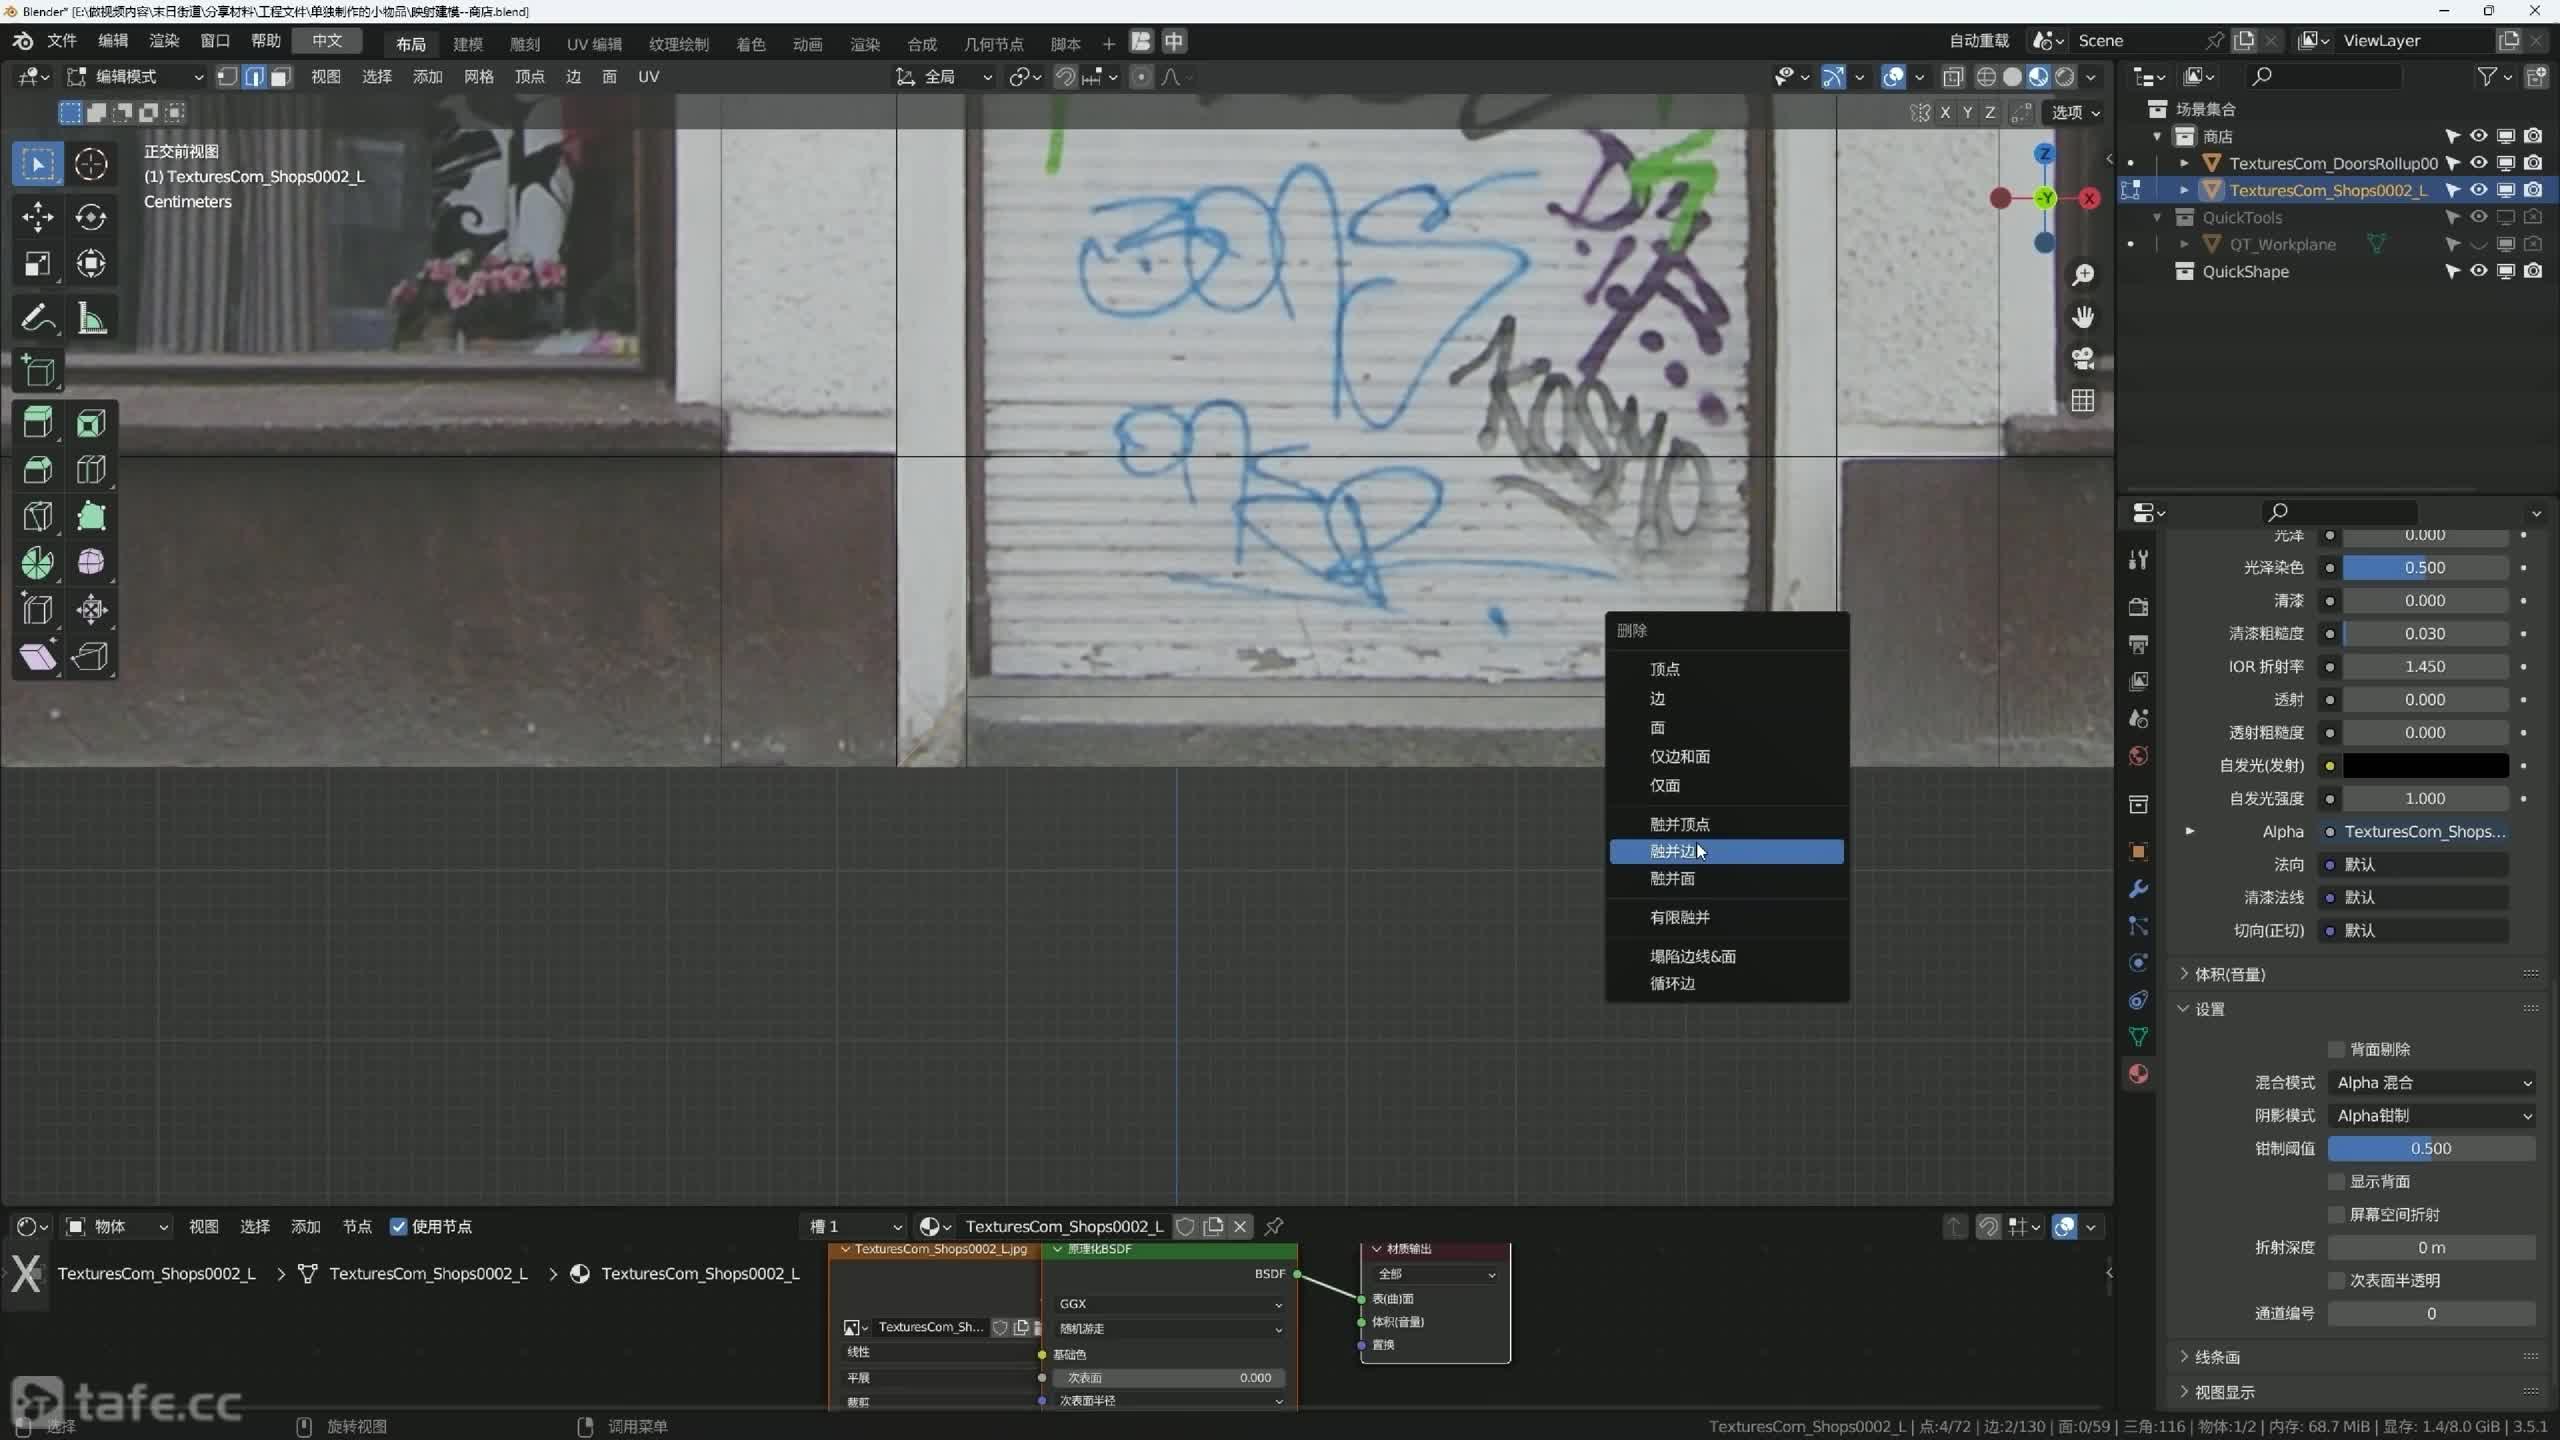Viewport: 2560px width, 1440px height.
Task: Select the Loop Cut tool
Action: pyautogui.click(x=91, y=470)
